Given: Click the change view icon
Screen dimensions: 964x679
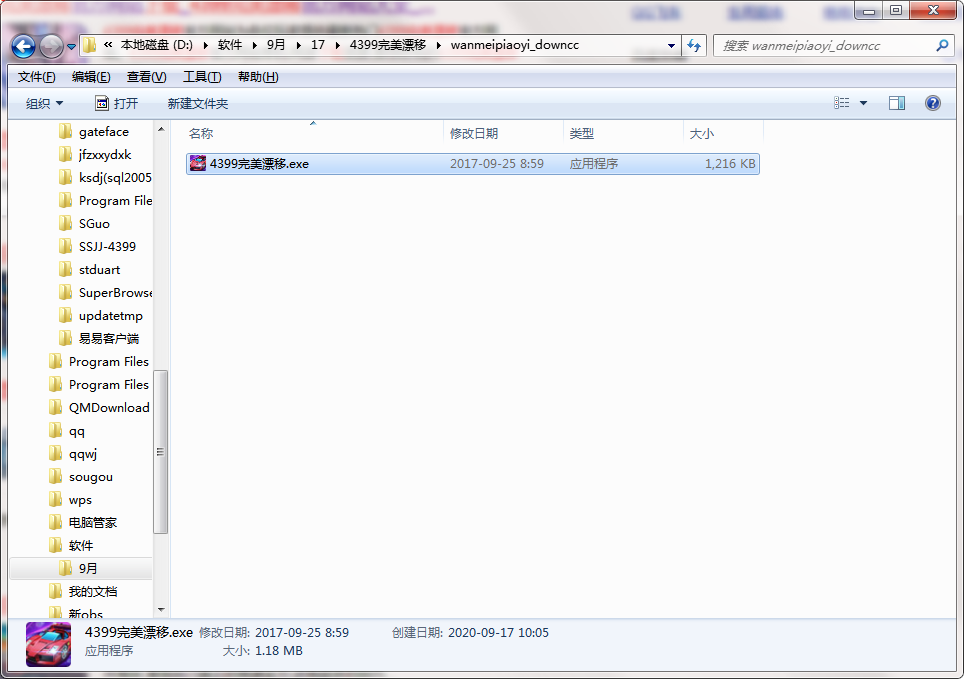Looking at the screenshot, I should point(841,103).
